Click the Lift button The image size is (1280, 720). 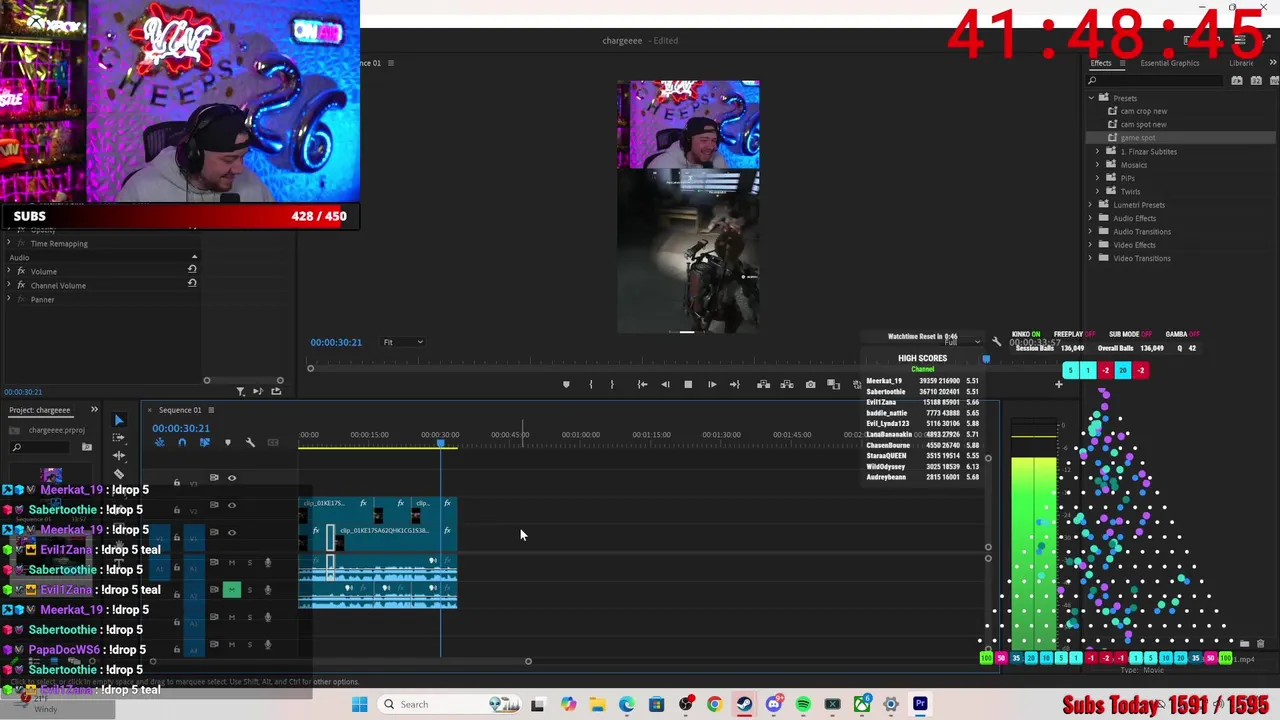coord(763,385)
